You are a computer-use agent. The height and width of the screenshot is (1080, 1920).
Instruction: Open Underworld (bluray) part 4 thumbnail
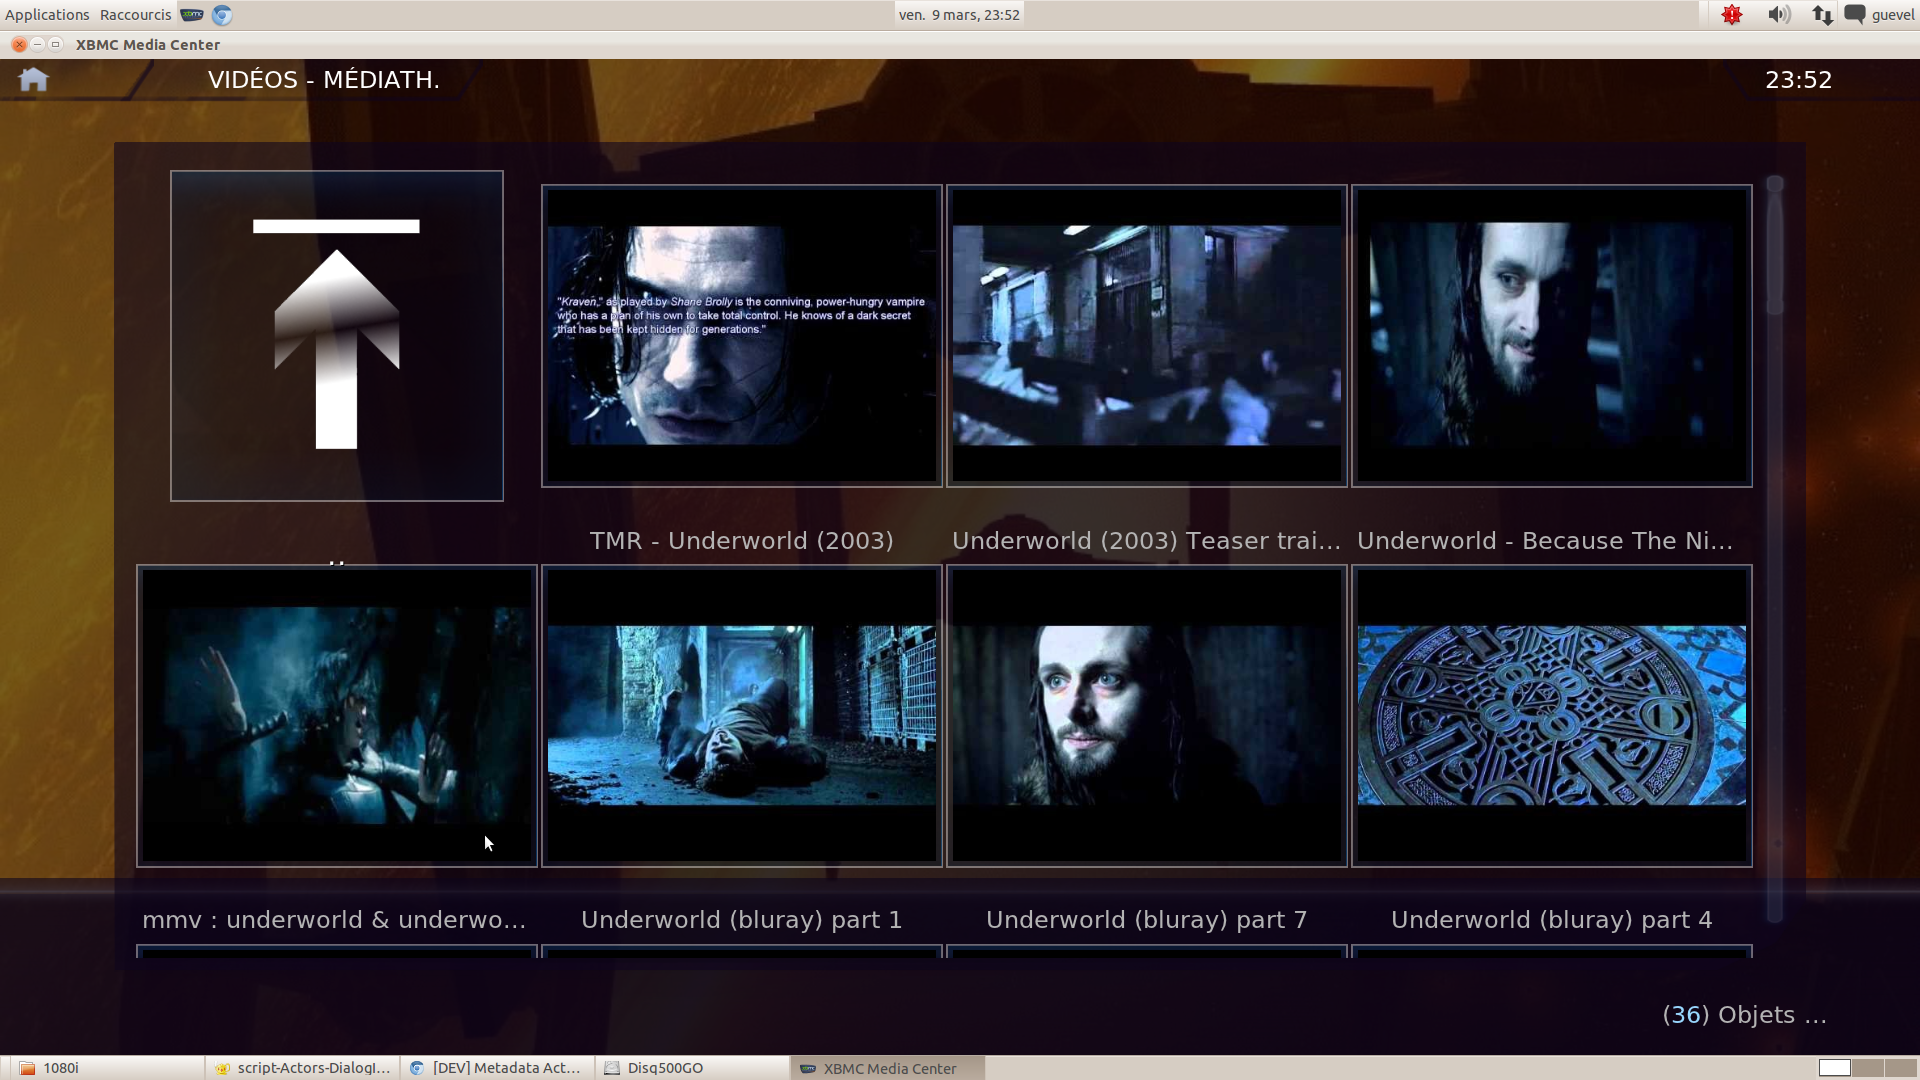[x=1551, y=715]
